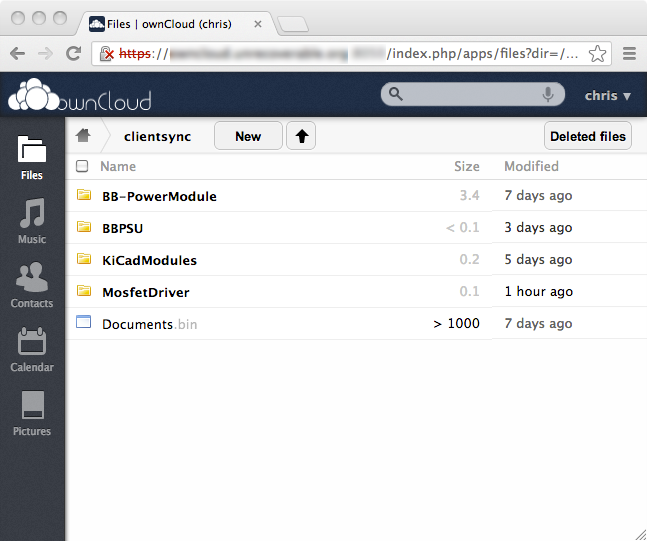Viewport: 647px width, 541px height.
Task: Click browser back arrow
Action: pyautogui.click(x=17, y=53)
